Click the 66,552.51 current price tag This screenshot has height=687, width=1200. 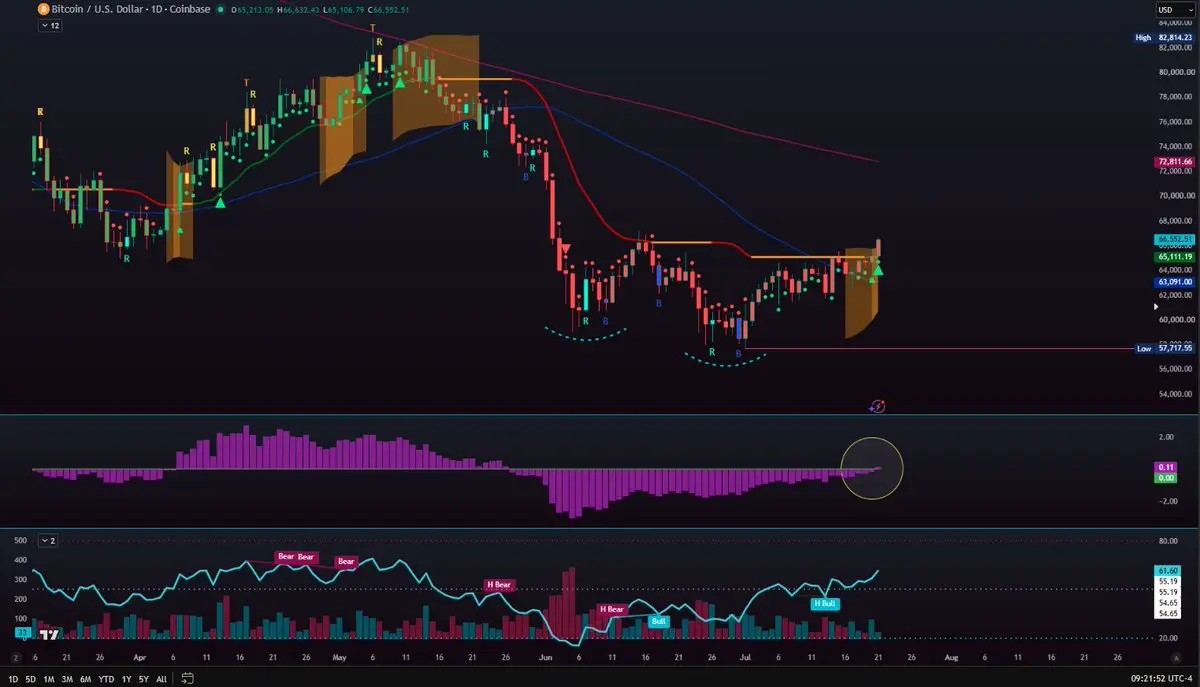click(1175, 240)
